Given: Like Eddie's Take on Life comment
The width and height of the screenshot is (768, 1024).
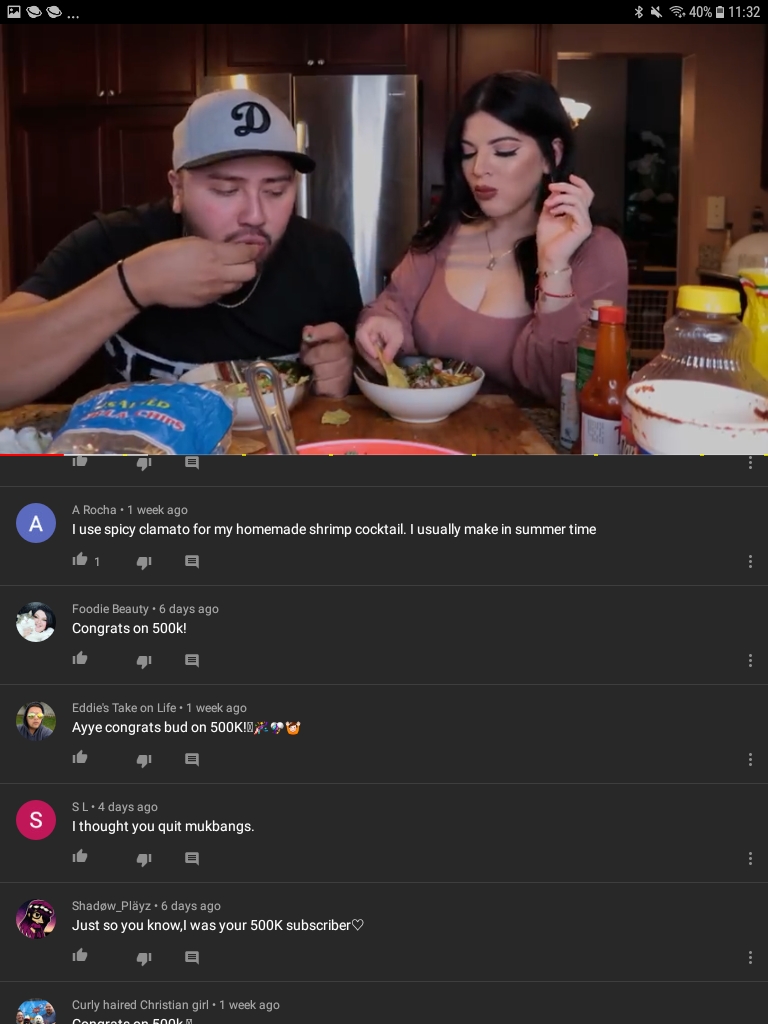Looking at the screenshot, I should (x=80, y=758).
